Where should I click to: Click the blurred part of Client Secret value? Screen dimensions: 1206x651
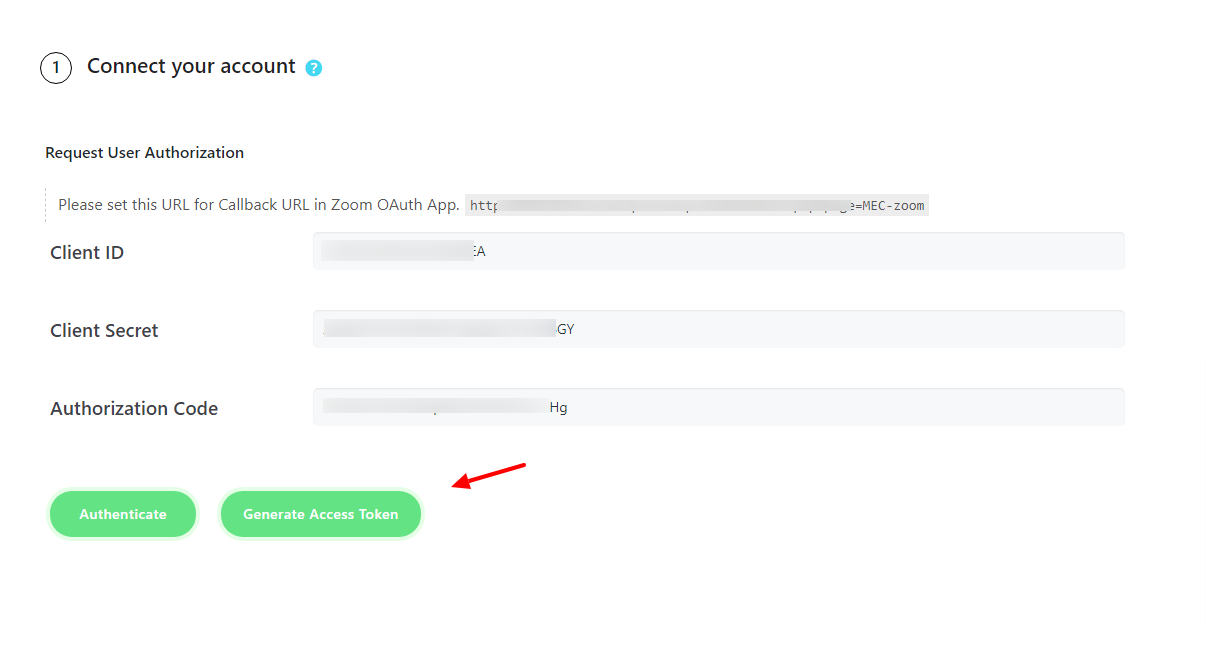[x=439, y=329]
